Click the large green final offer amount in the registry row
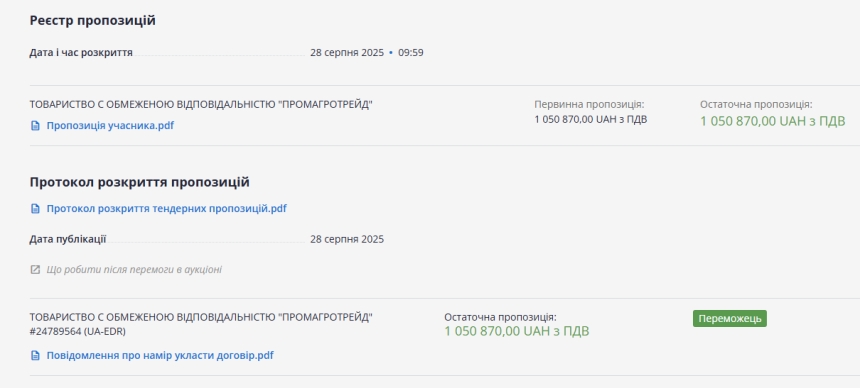860x388 pixels. pos(773,121)
